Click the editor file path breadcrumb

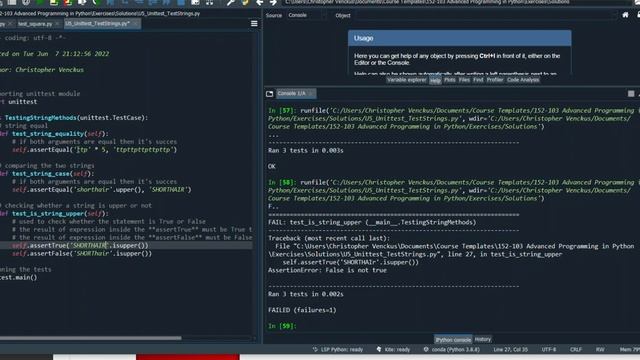click(x=100, y=13)
